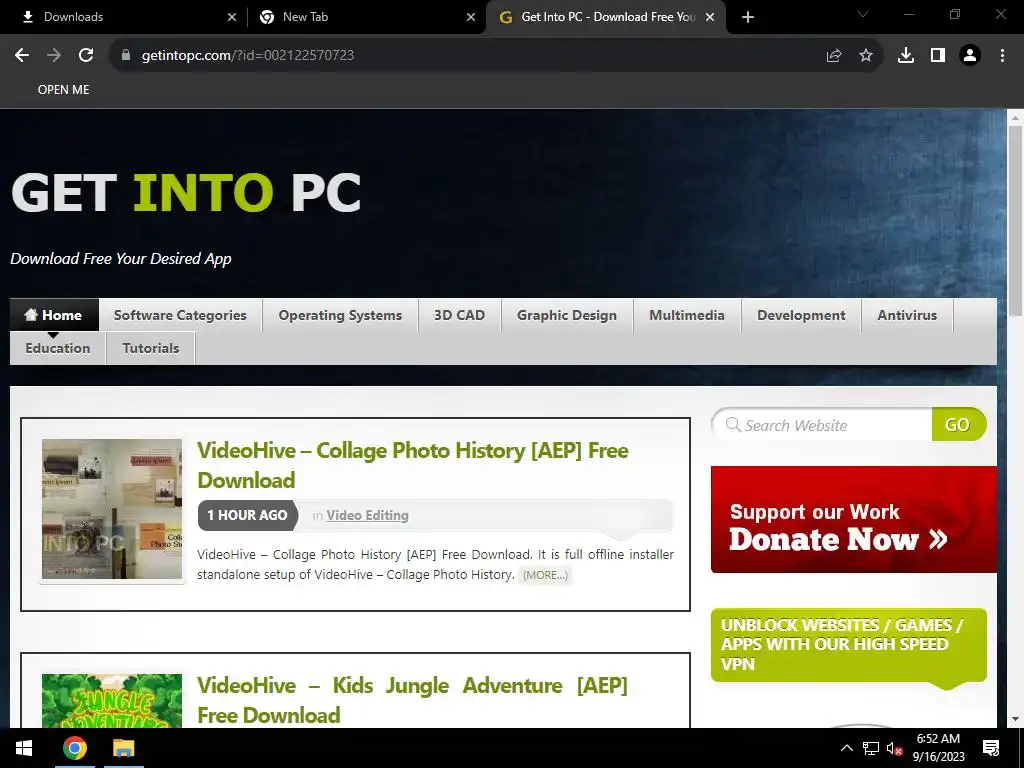Close the Downloads tab
Viewport: 1024px width, 768px height.
tap(232, 17)
